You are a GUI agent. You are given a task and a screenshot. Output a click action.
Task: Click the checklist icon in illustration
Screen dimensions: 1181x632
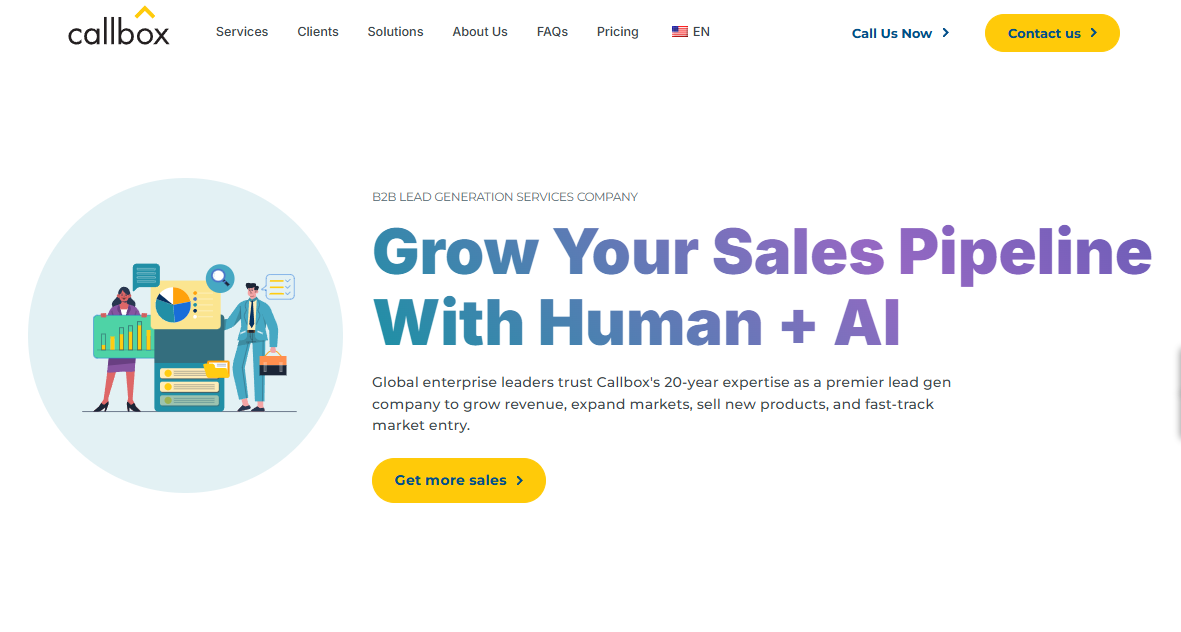click(280, 287)
